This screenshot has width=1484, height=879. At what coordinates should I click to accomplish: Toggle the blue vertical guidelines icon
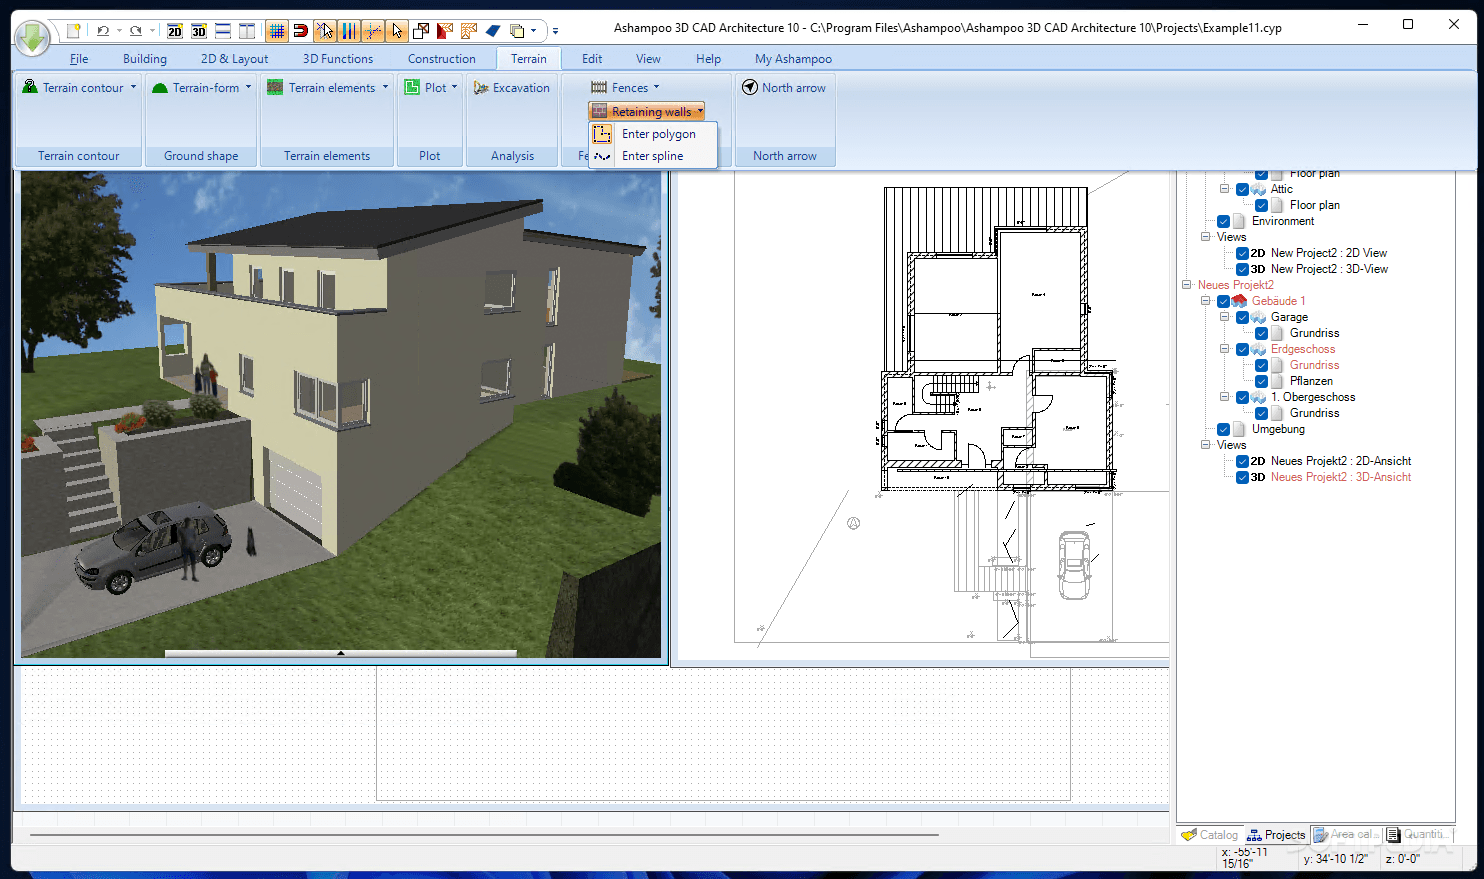coord(349,31)
